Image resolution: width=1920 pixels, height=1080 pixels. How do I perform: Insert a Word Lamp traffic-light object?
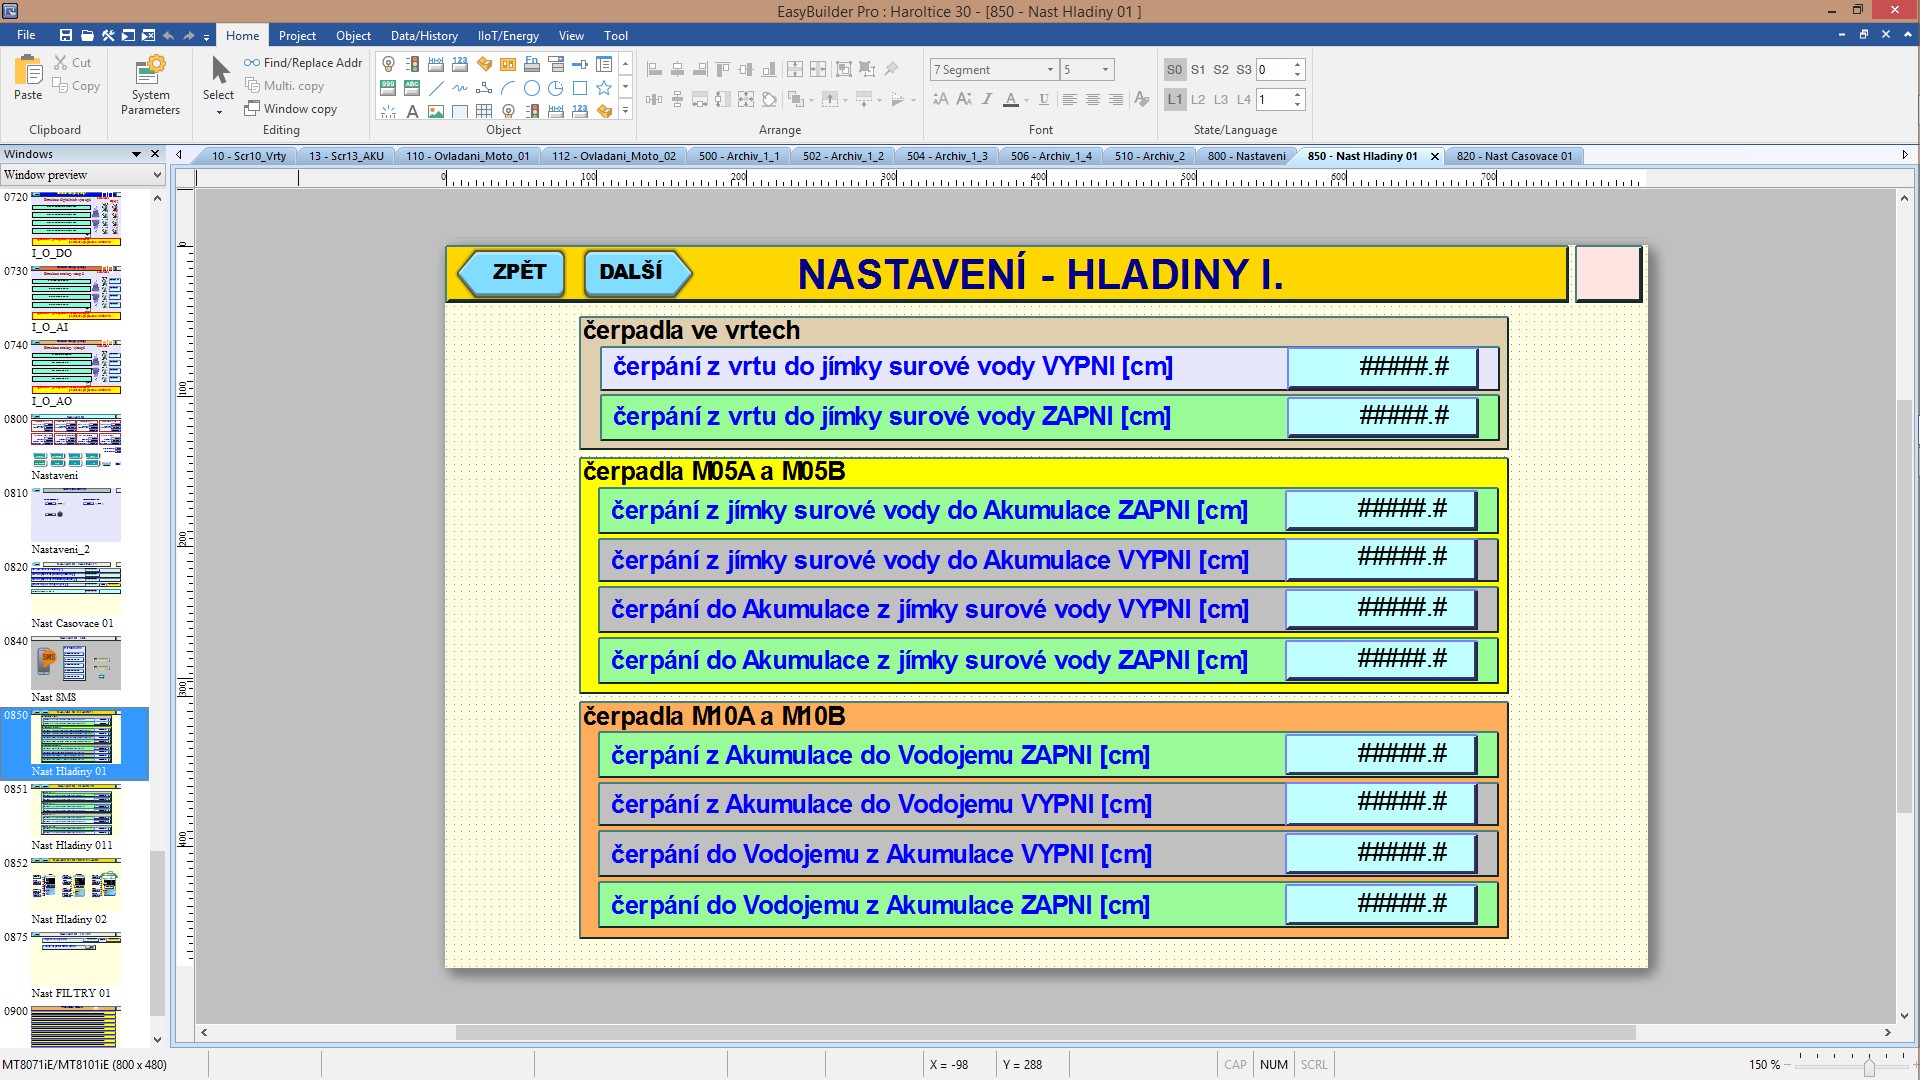point(412,64)
